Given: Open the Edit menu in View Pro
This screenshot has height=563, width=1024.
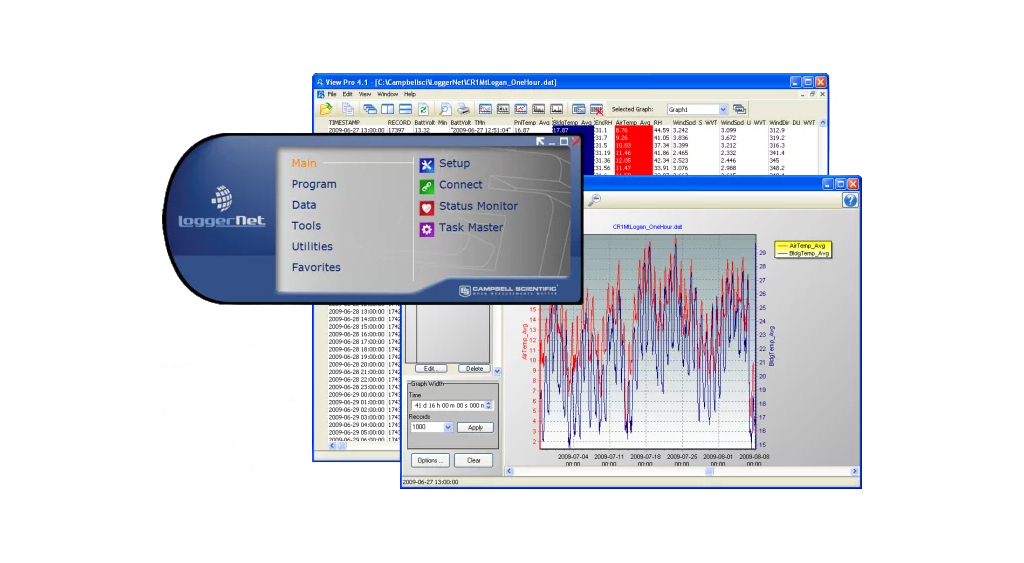Looking at the screenshot, I should tap(347, 95).
